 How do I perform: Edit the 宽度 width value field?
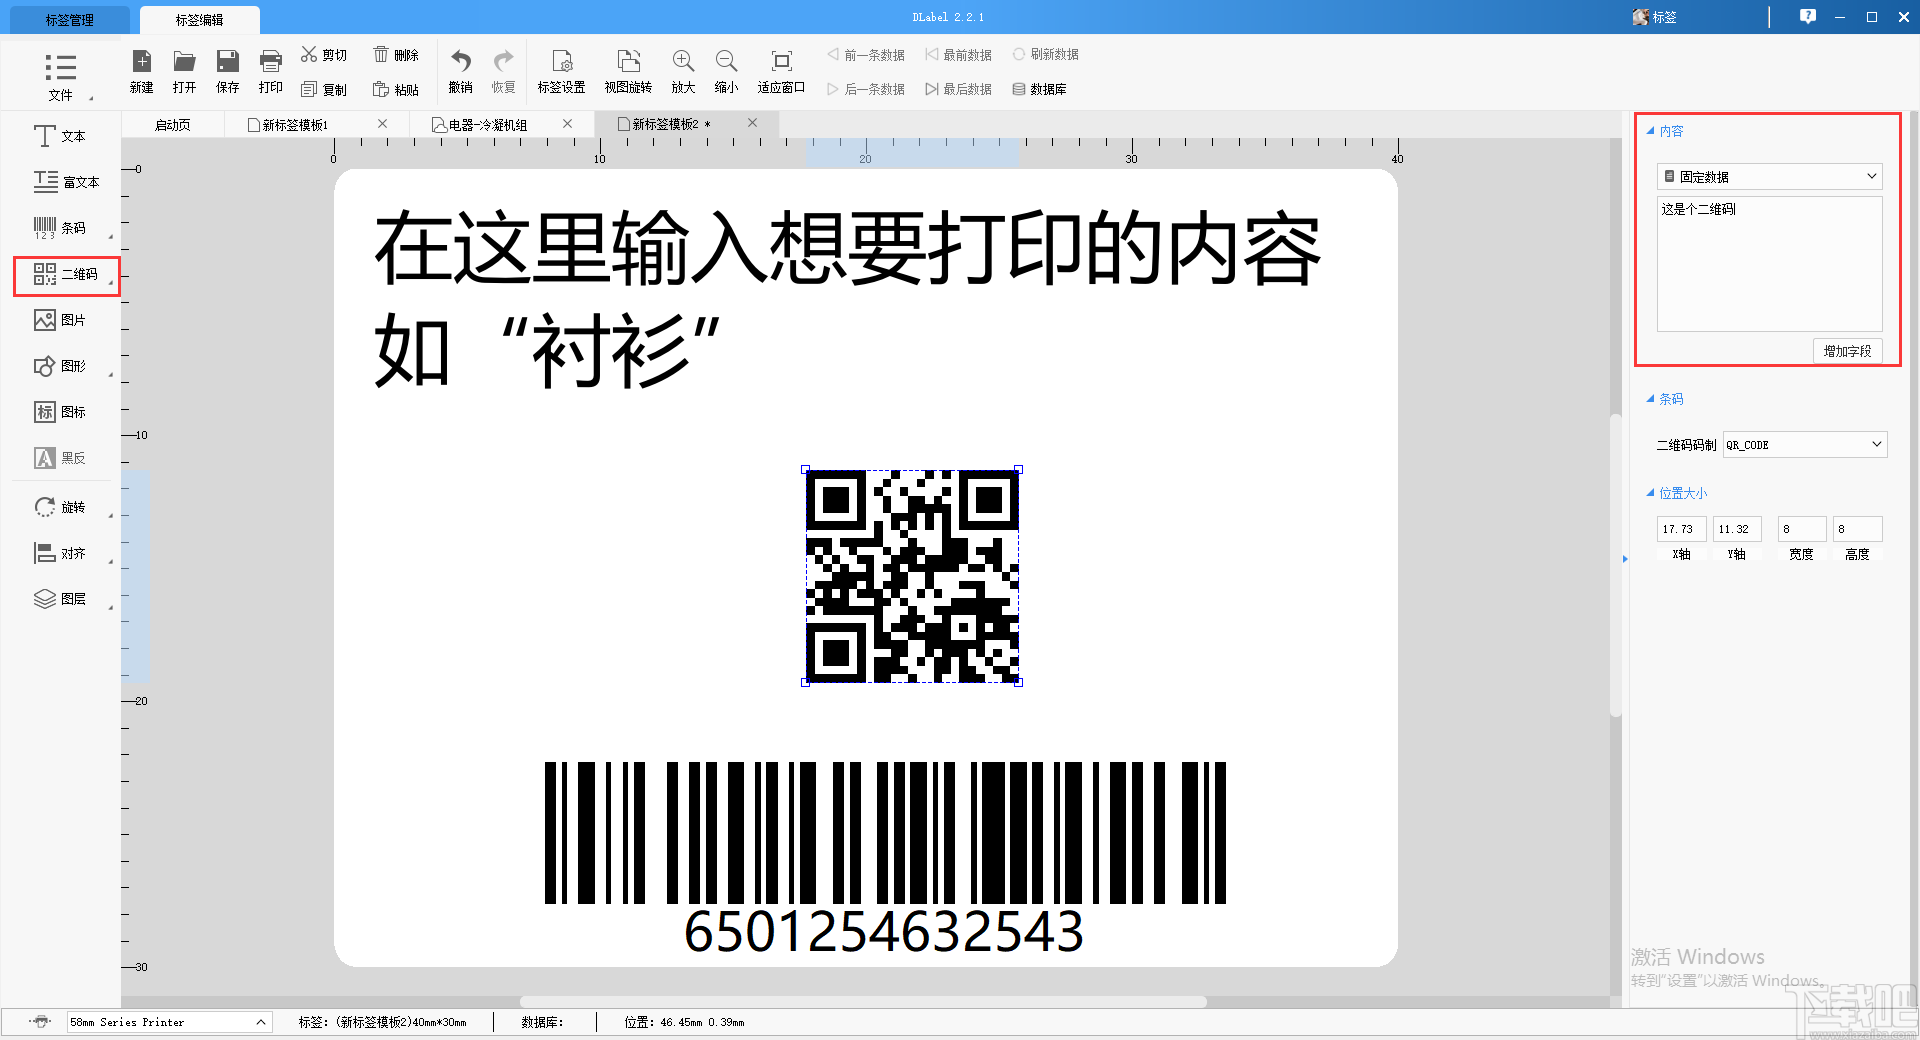pyautogui.click(x=1801, y=529)
